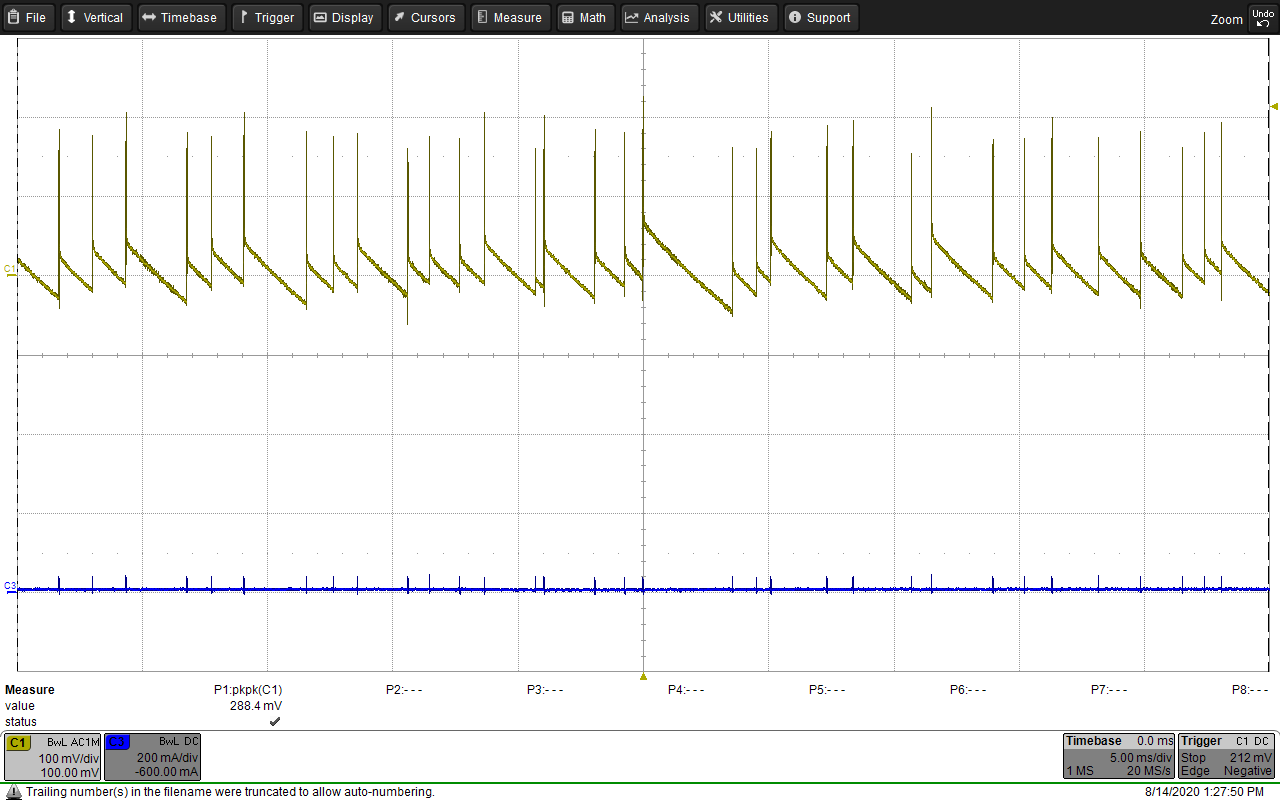Click the P1 status checkmark
1280x800 pixels.
(x=275, y=721)
